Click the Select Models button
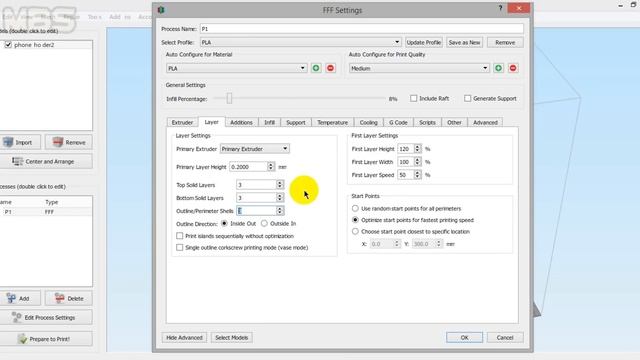The width and height of the screenshot is (640, 360). click(x=231, y=338)
